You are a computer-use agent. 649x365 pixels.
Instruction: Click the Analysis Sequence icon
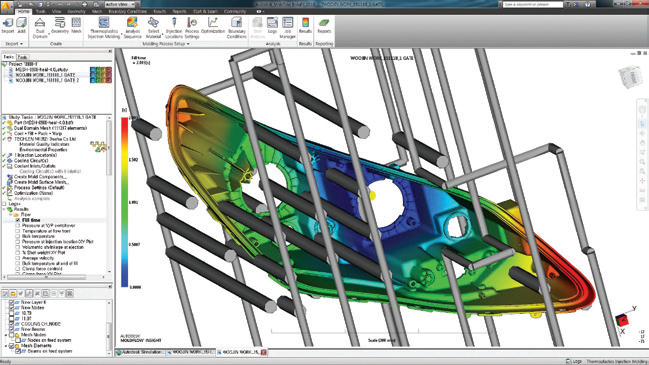[132, 28]
